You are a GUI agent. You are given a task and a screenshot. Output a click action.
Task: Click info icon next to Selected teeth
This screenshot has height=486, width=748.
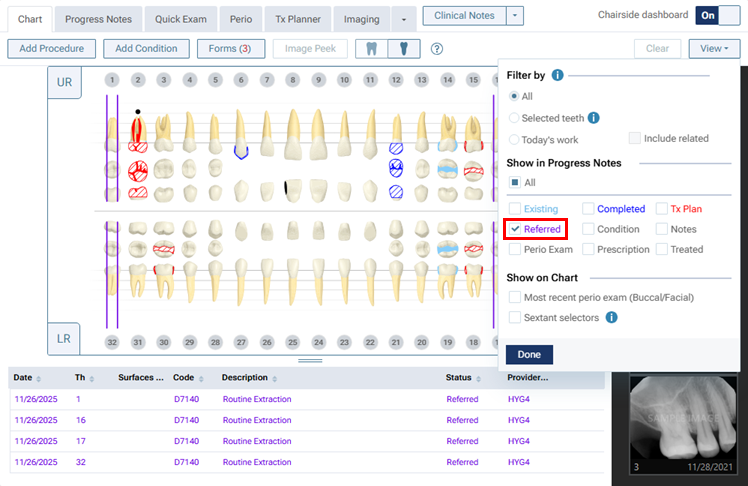pos(593,118)
